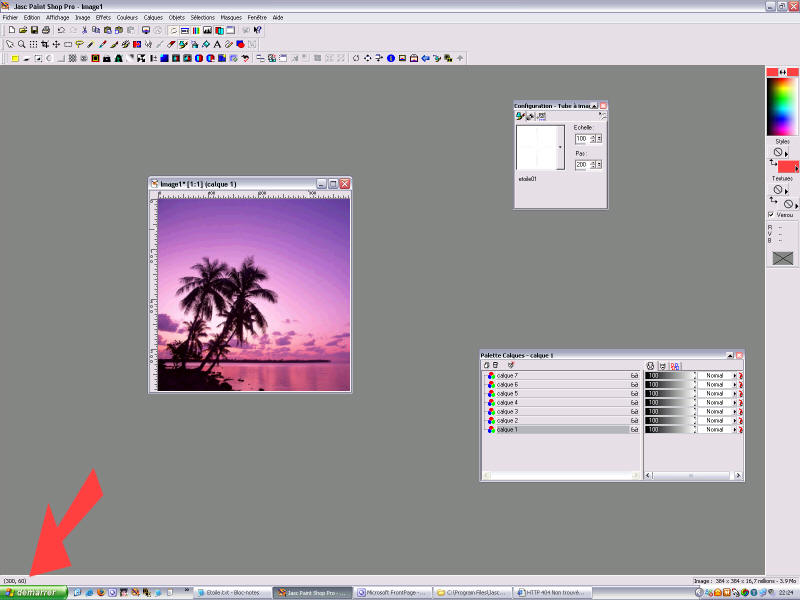This screenshot has width=800, height=600.
Task: Open the Fichier menu
Action: [x=10, y=17]
